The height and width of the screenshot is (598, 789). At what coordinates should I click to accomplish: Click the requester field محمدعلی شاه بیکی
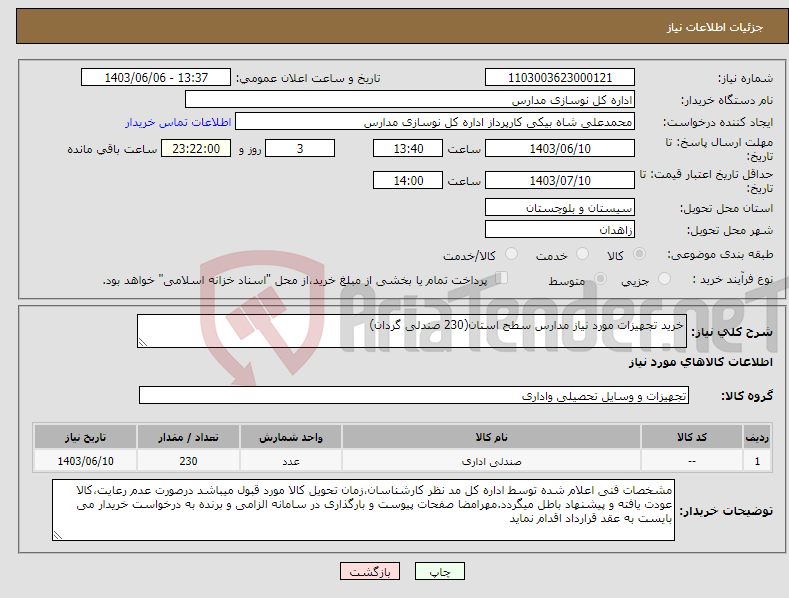point(435,122)
